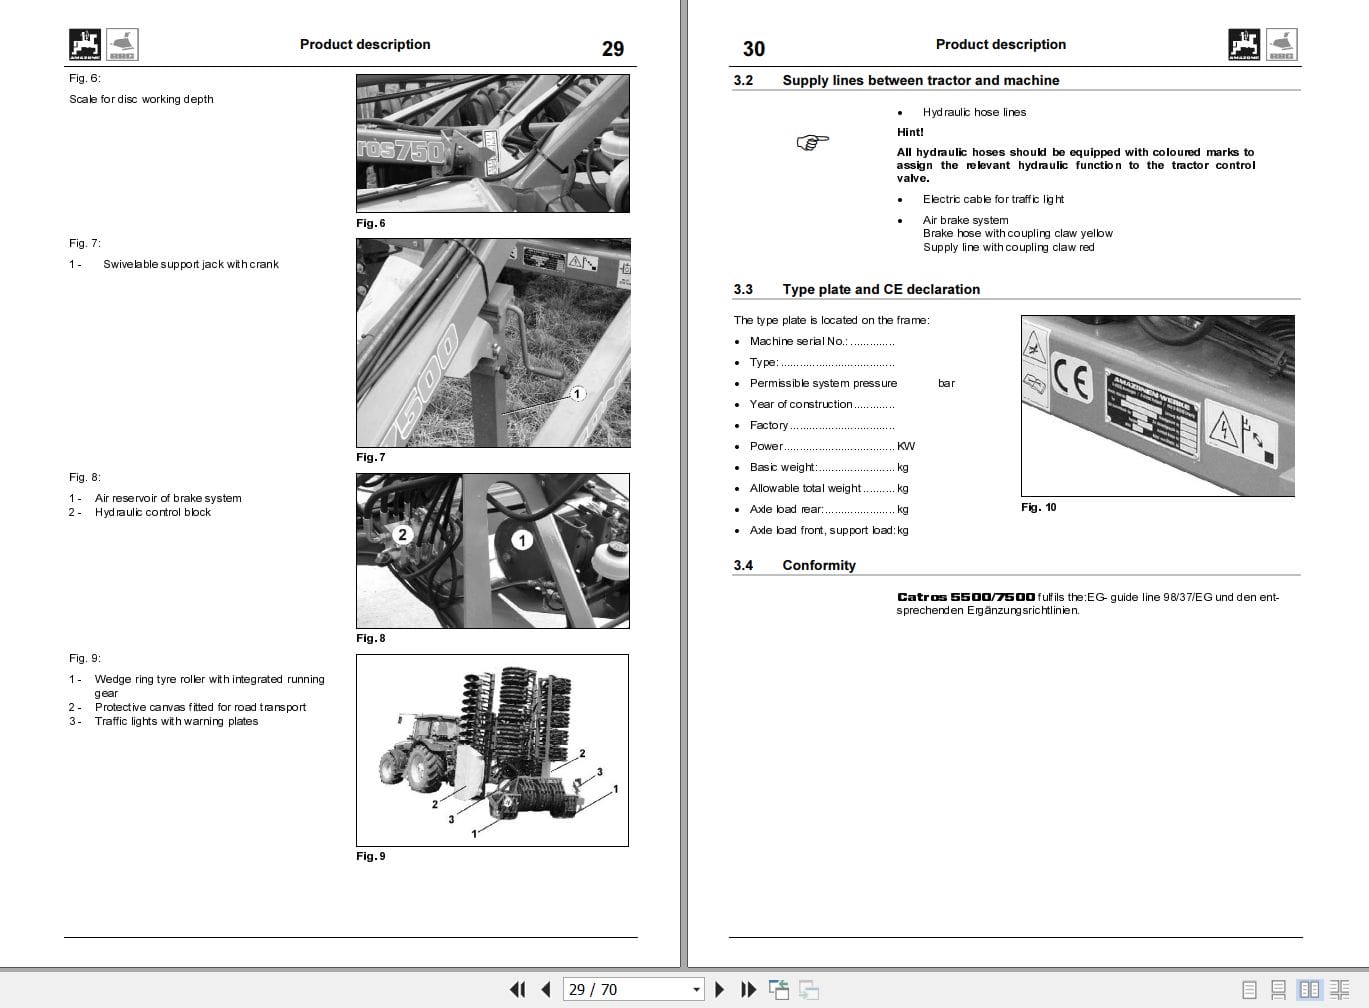Go to the first page

point(517,989)
